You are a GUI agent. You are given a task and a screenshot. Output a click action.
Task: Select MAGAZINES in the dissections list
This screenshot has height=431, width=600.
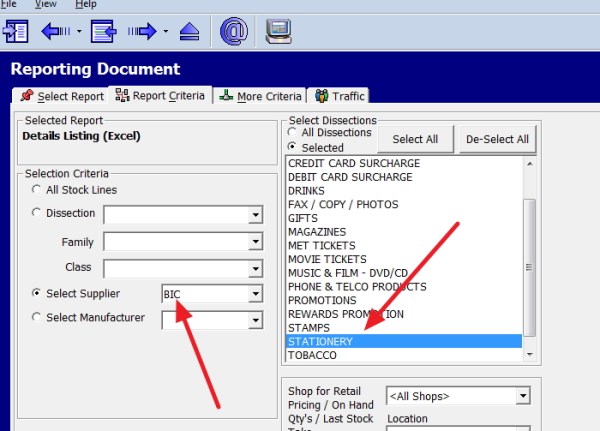tap(404, 232)
